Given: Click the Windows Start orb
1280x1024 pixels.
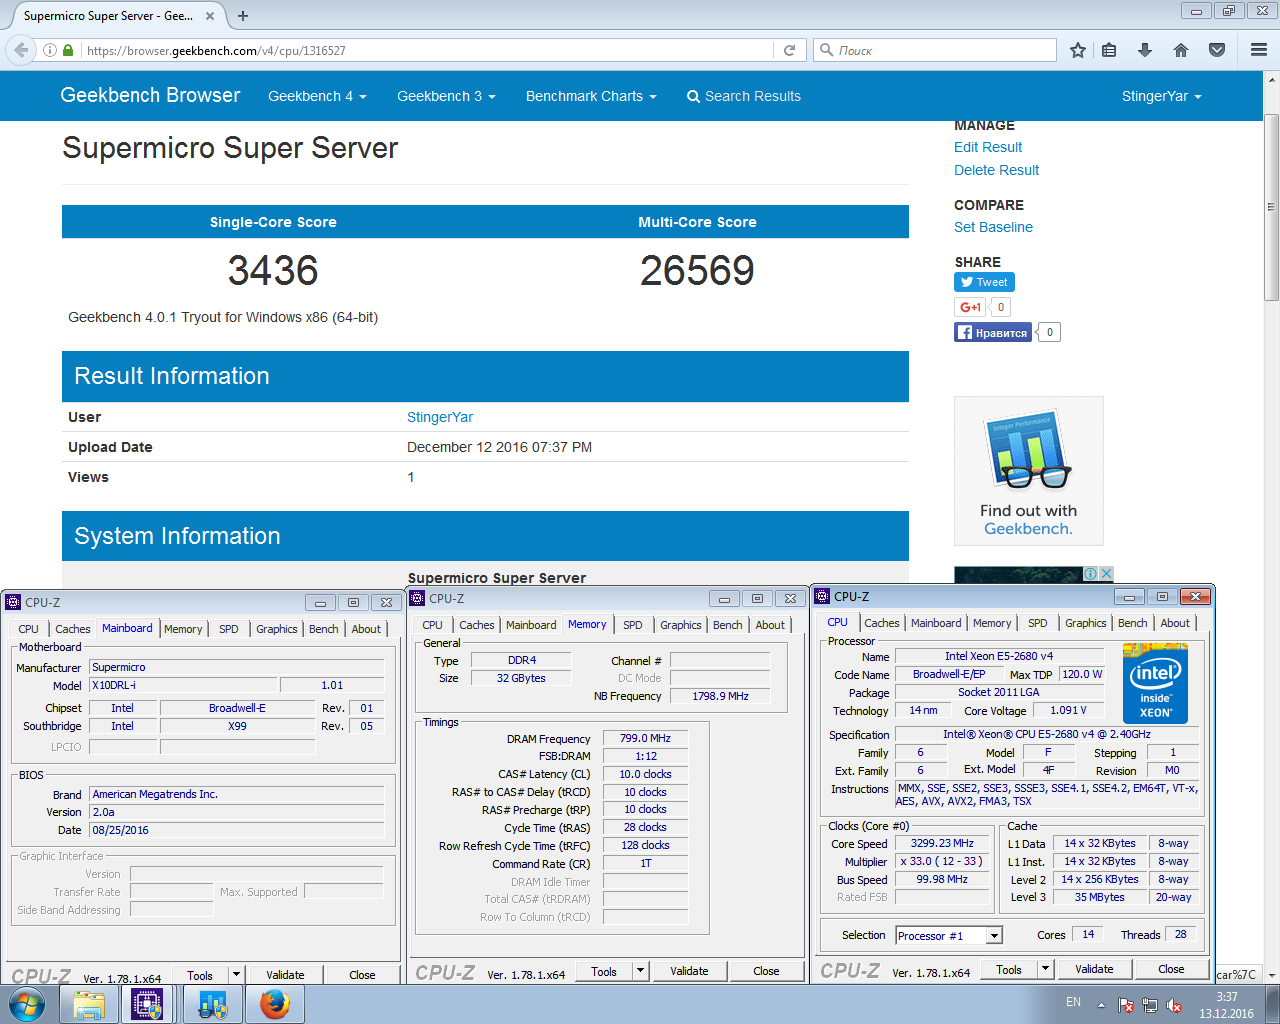Looking at the screenshot, I should point(27,1004).
